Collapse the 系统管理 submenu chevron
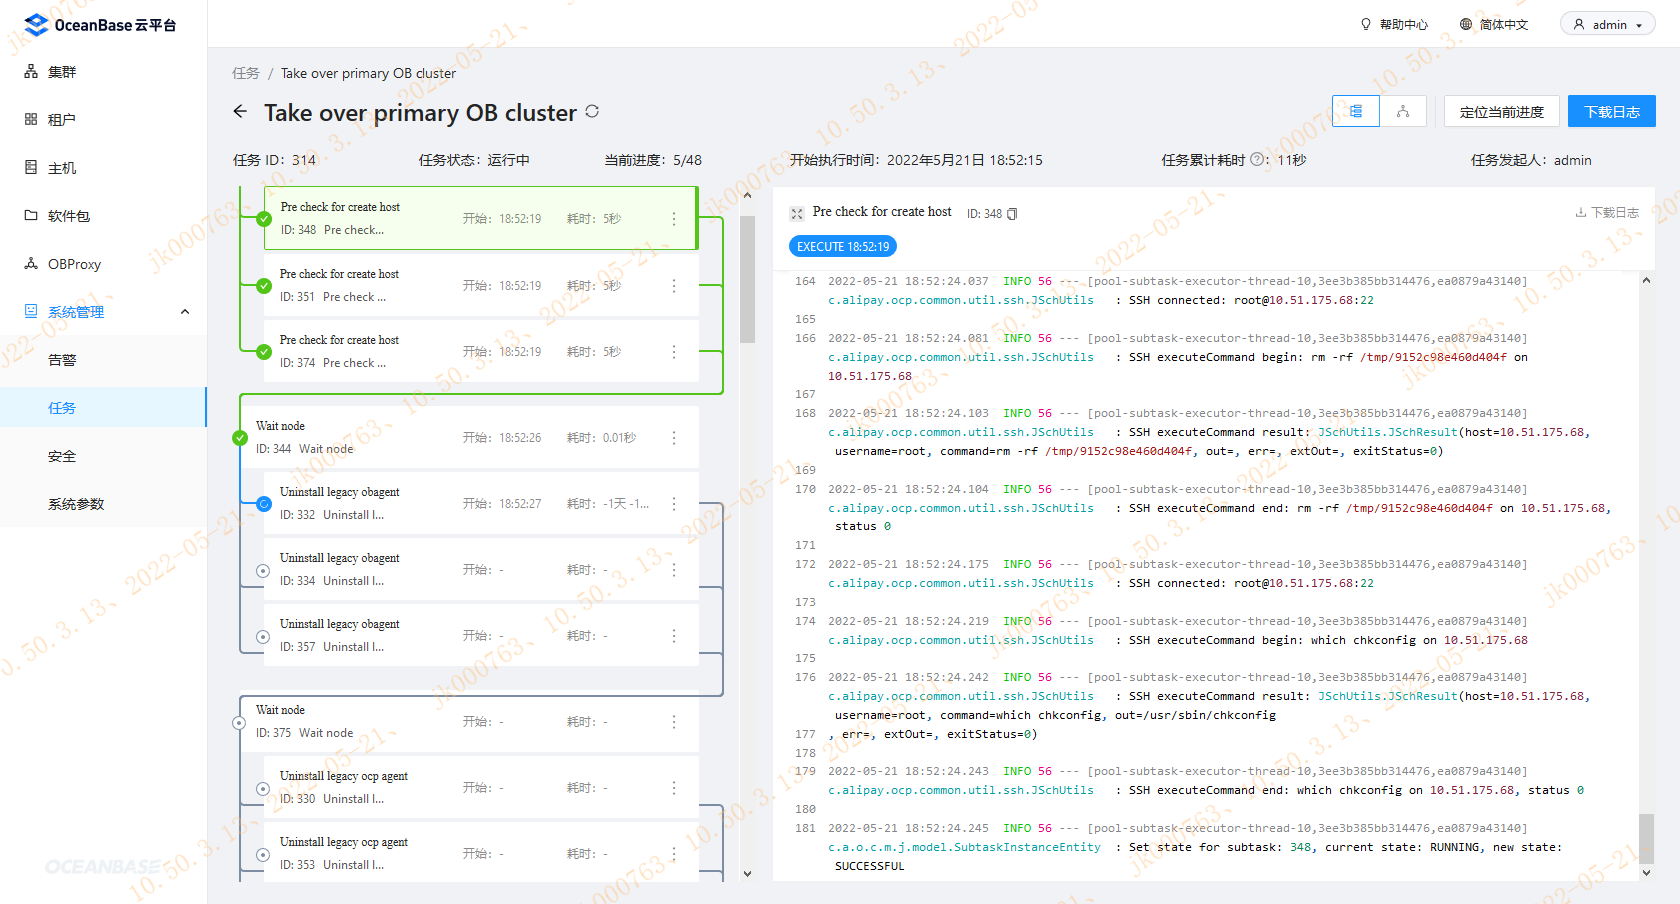Viewport: 1680px width, 904px height. click(x=185, y=312)
